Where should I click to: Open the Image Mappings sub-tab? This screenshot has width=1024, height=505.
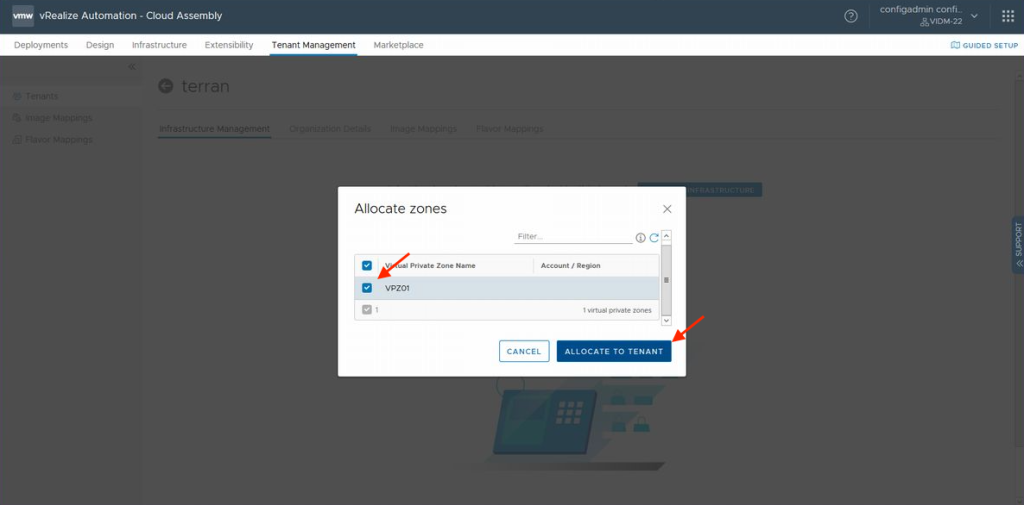(423, 129)
